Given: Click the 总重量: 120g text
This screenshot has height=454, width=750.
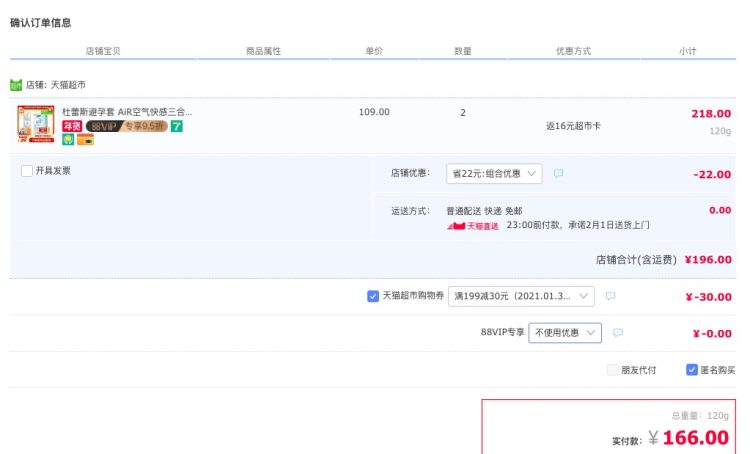Looking at the screenshot, I should pos(700,416).
